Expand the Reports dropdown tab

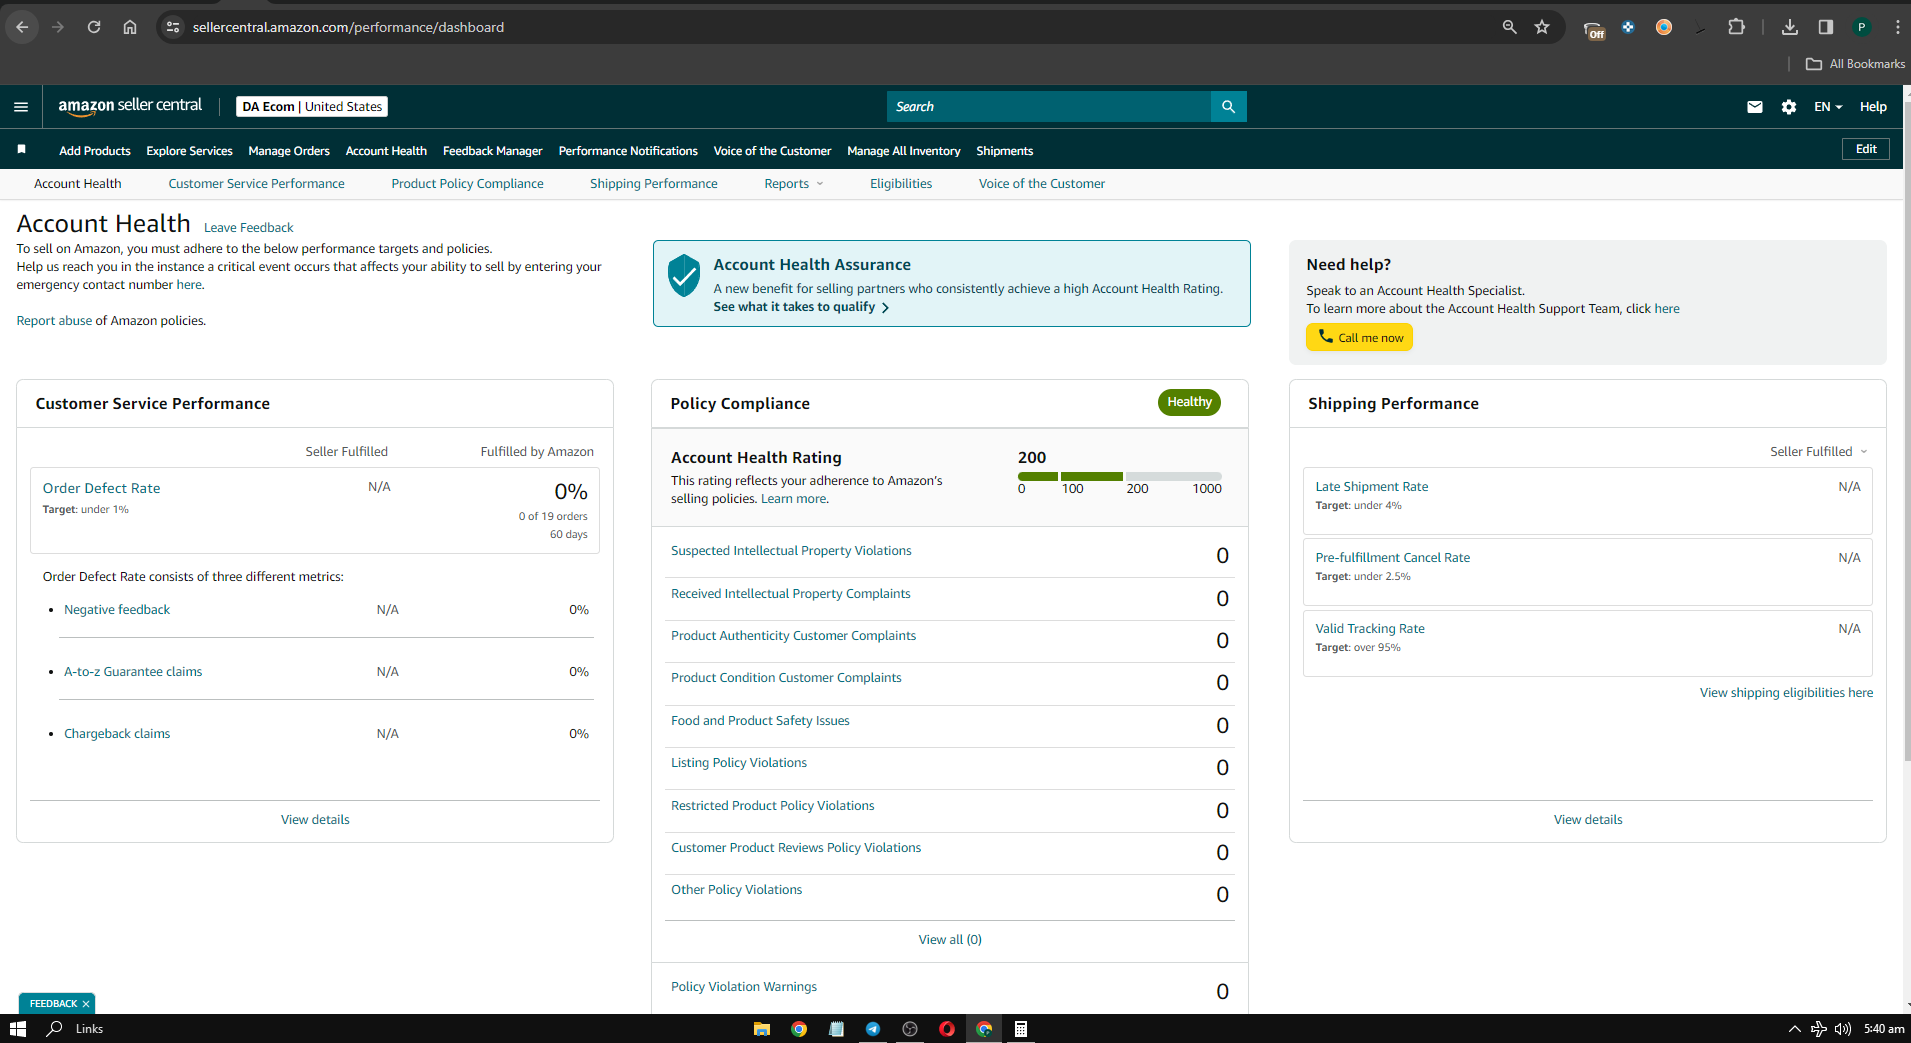[x=794, y=184]
